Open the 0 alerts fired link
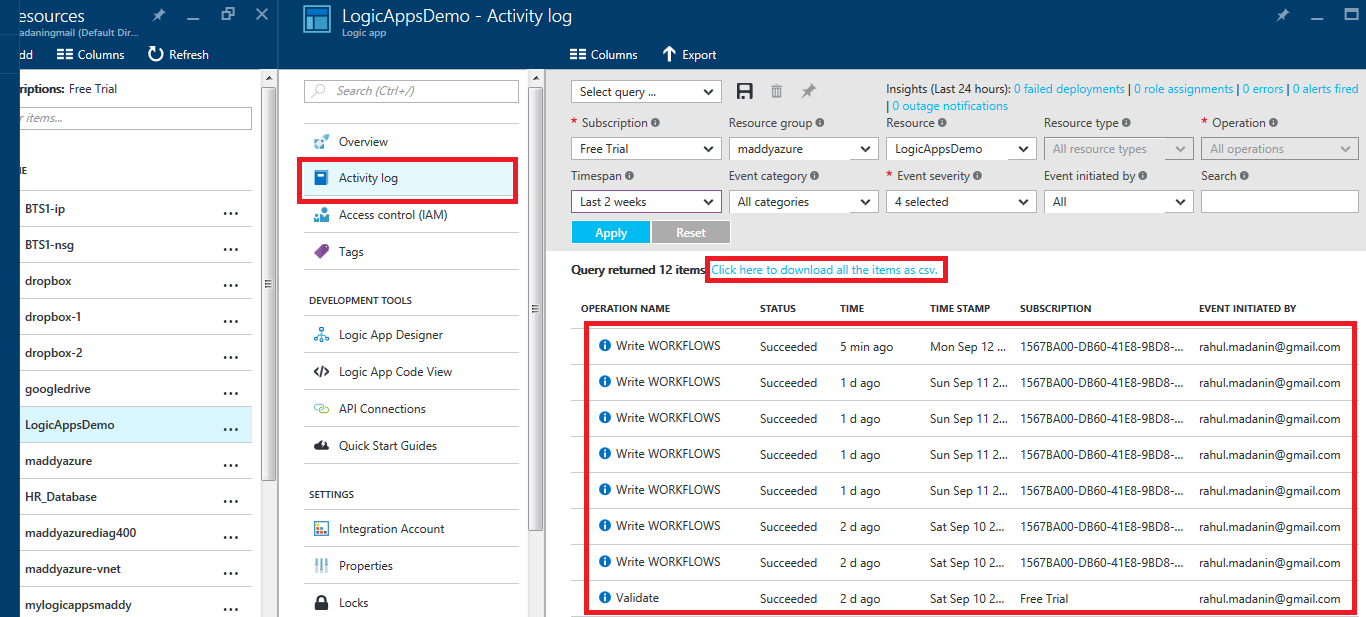Screen dimensions: 1366x617 click(x=1325, y=89)
